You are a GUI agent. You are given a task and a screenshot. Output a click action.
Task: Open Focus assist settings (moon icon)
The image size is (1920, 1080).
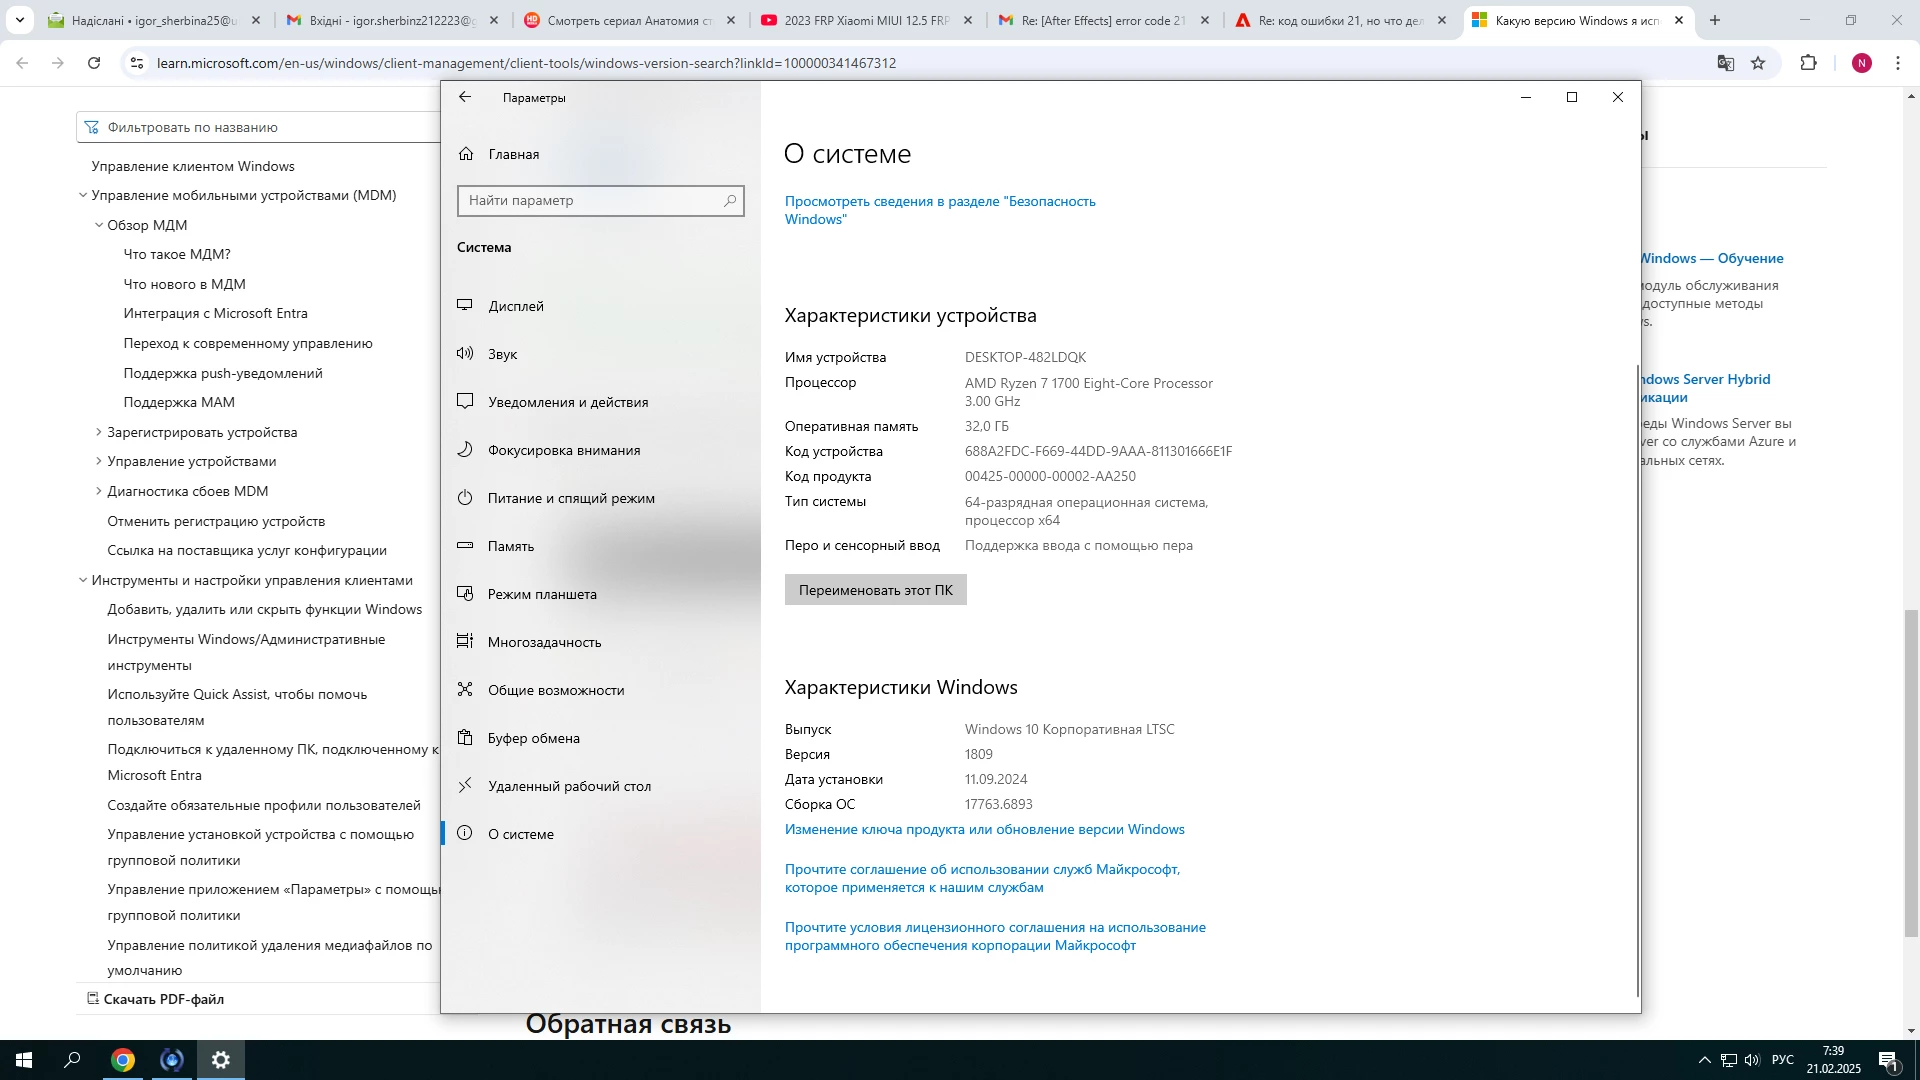(564, 450)
